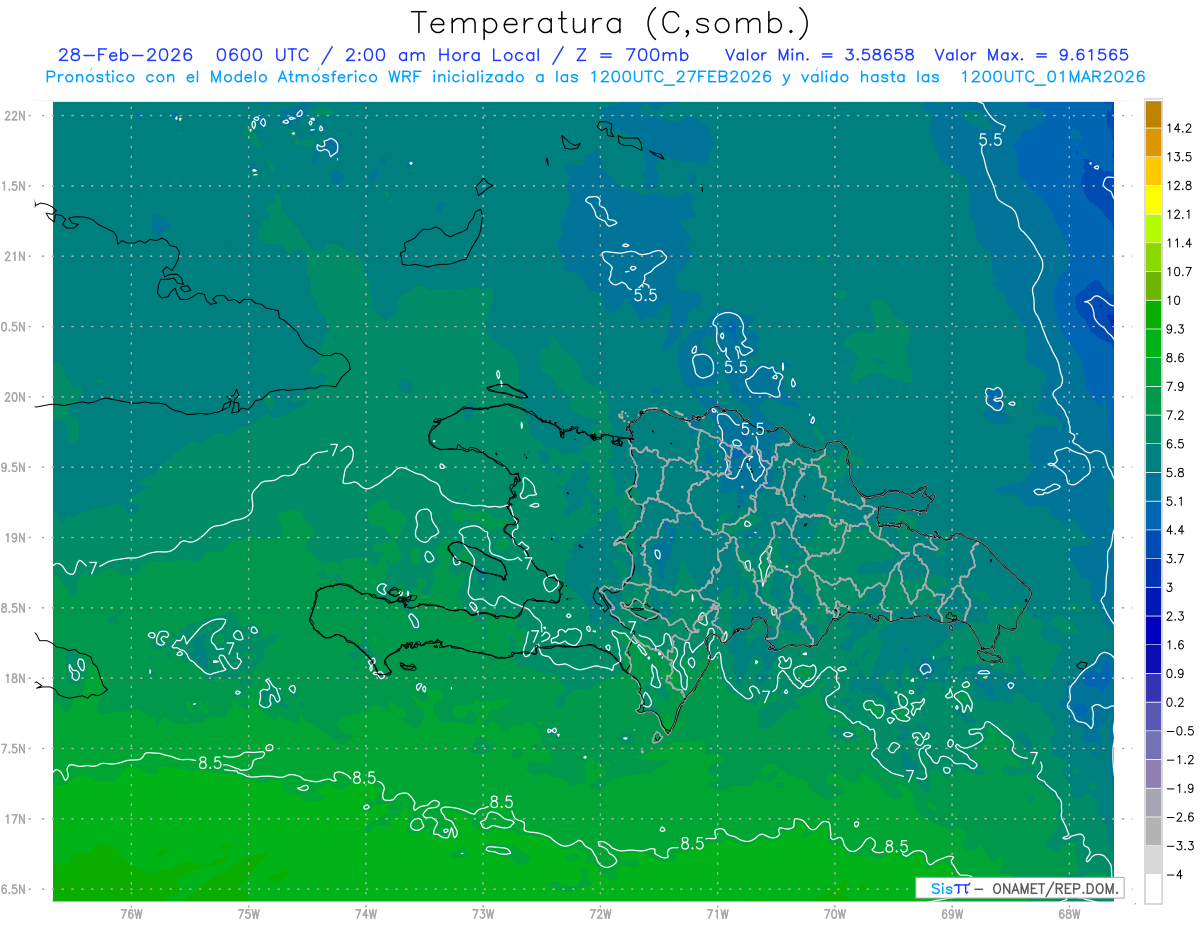Click the -0.5 value on color scale
The image size is (1200, 927).
coord(1180,731)
